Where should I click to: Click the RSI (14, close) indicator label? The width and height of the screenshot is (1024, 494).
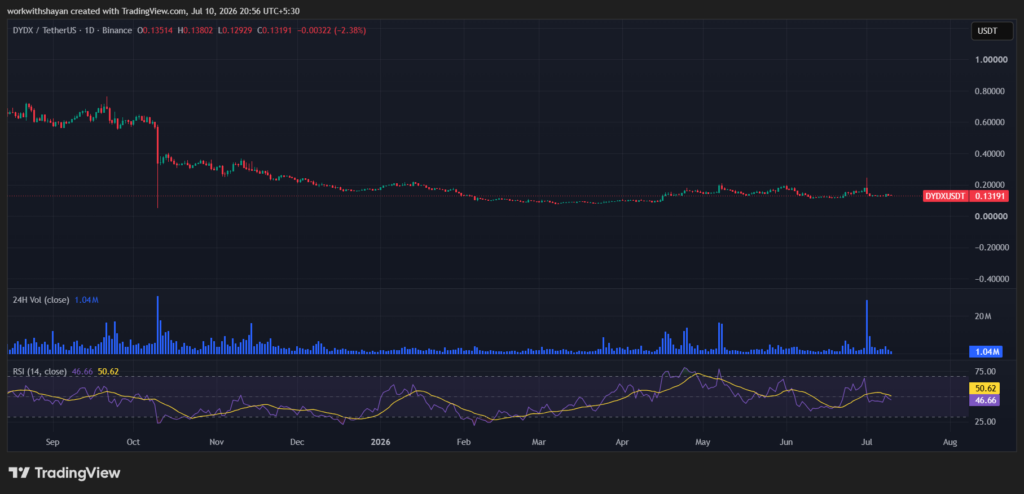tap(40, 371)
